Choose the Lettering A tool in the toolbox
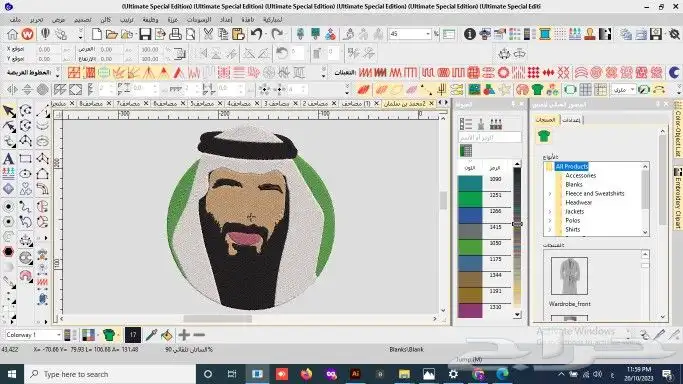This screenshot has width=683, height=384. tap(8, 158)
